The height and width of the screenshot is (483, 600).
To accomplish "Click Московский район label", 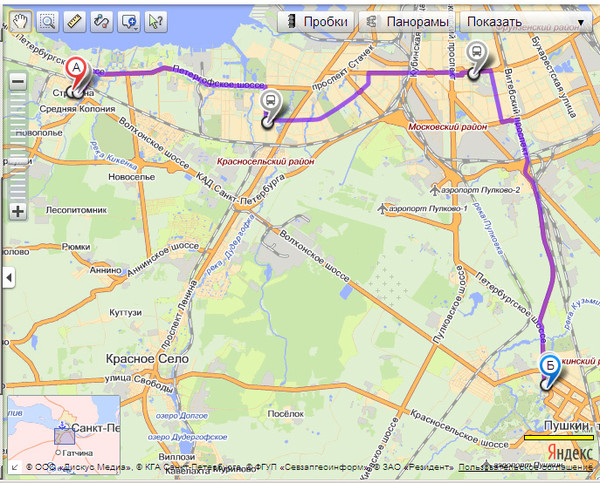I will click(448, 126).
